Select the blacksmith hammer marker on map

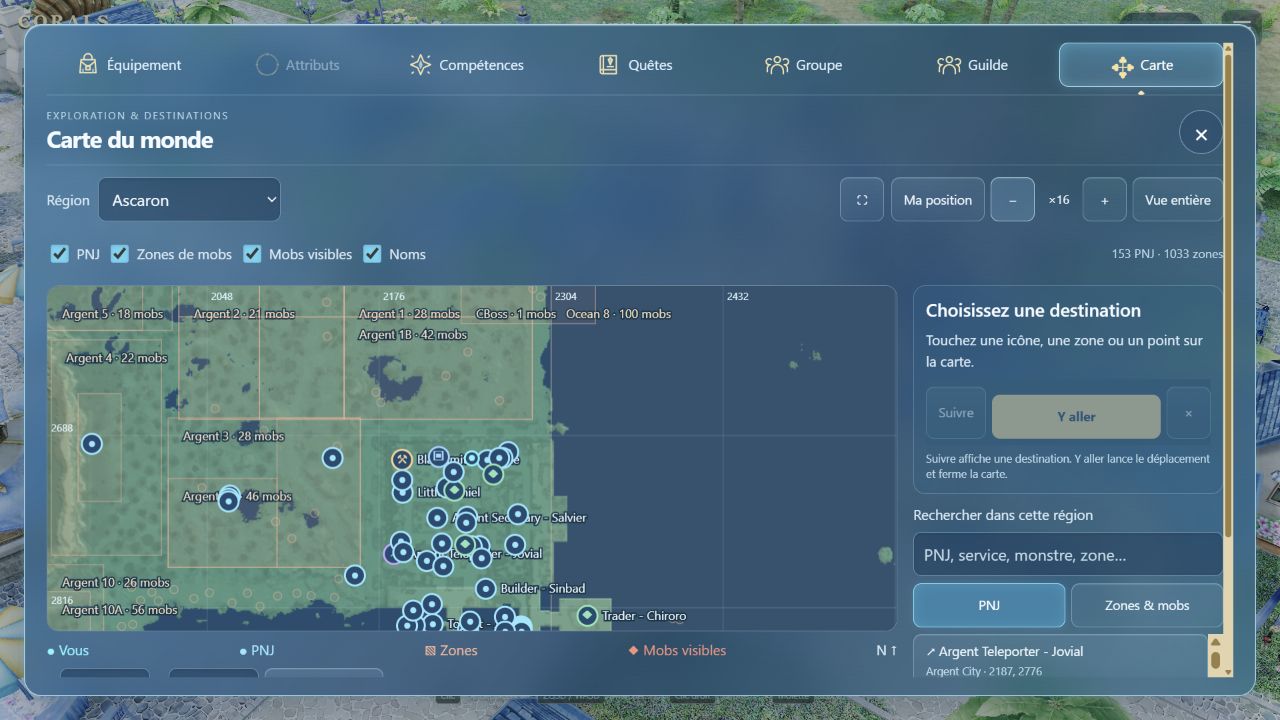pyautogui.click(x=402, y=460)
